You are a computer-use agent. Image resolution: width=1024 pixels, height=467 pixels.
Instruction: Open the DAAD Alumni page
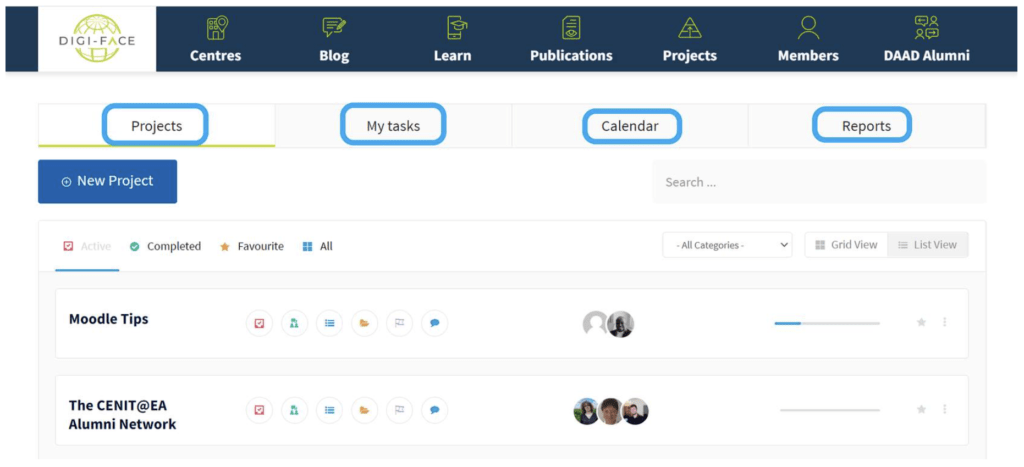coord(927,41)
